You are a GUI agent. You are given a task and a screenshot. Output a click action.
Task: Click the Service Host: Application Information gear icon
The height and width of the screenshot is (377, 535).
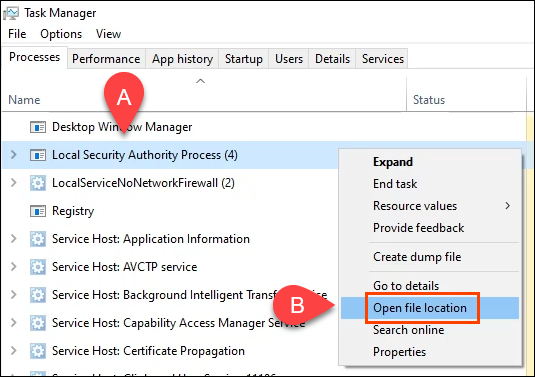click(x=38, y=239)
